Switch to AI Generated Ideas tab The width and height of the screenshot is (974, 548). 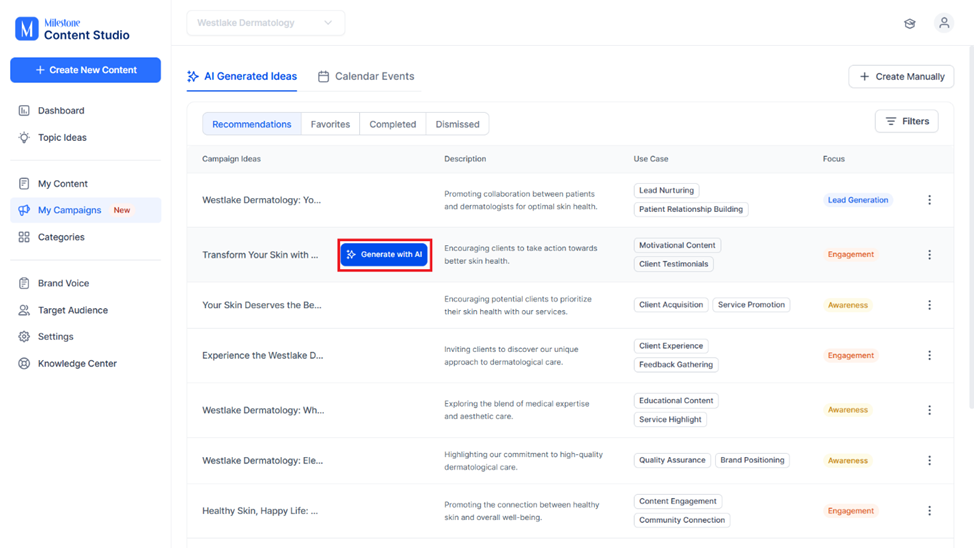[242, 76]
